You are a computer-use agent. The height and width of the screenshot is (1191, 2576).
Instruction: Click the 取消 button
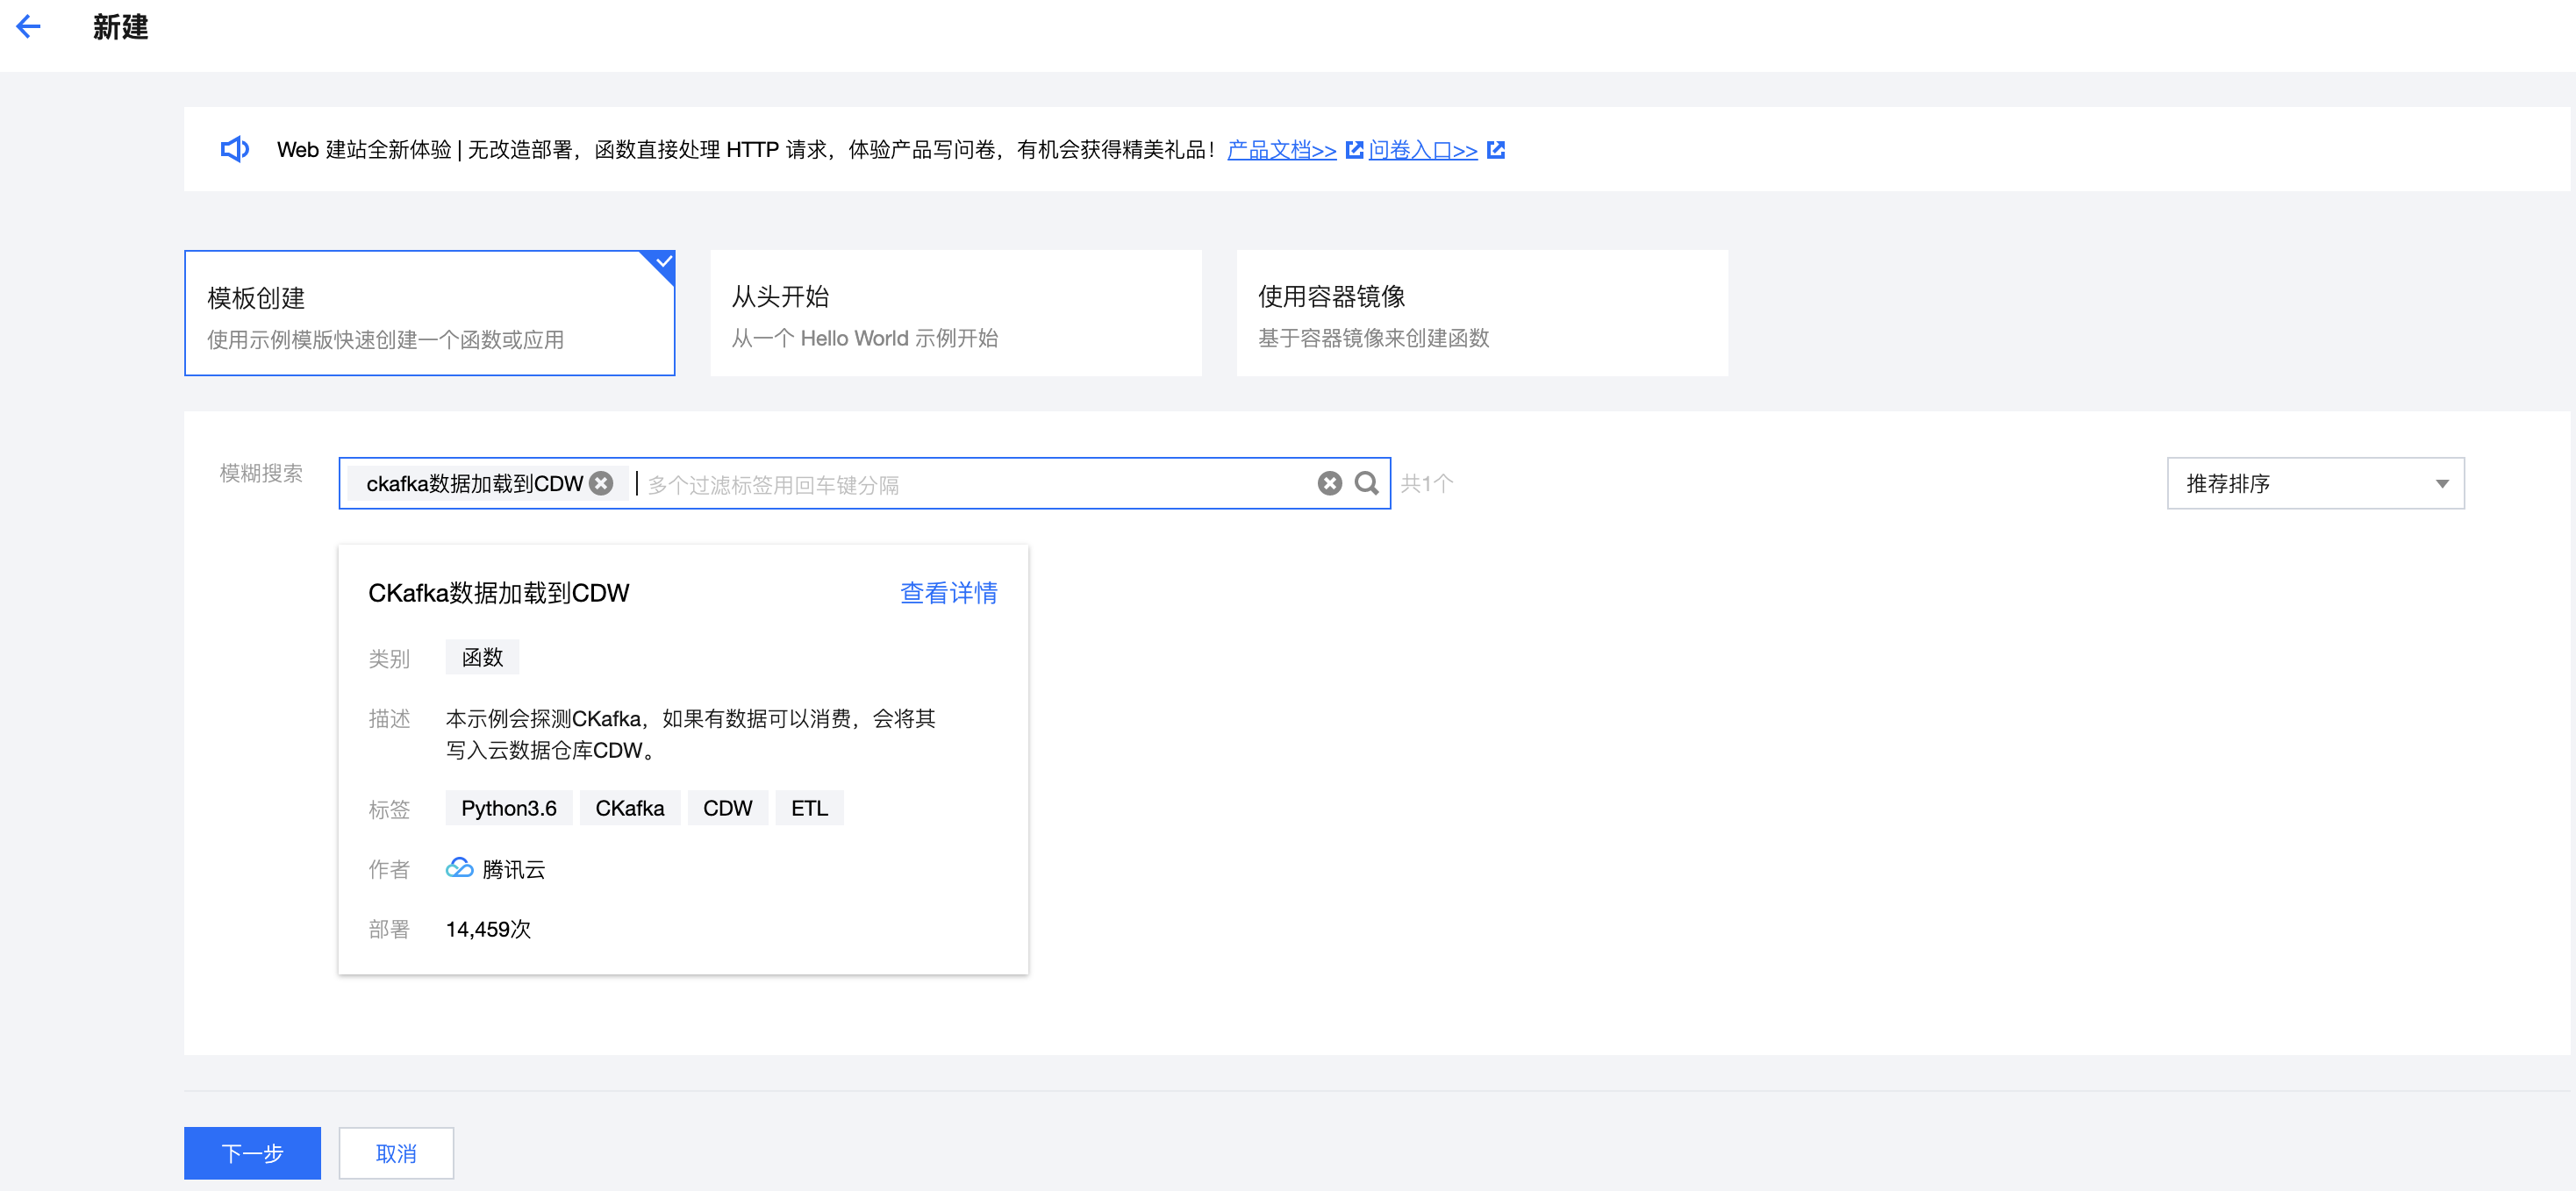(x=396, y=1153)
